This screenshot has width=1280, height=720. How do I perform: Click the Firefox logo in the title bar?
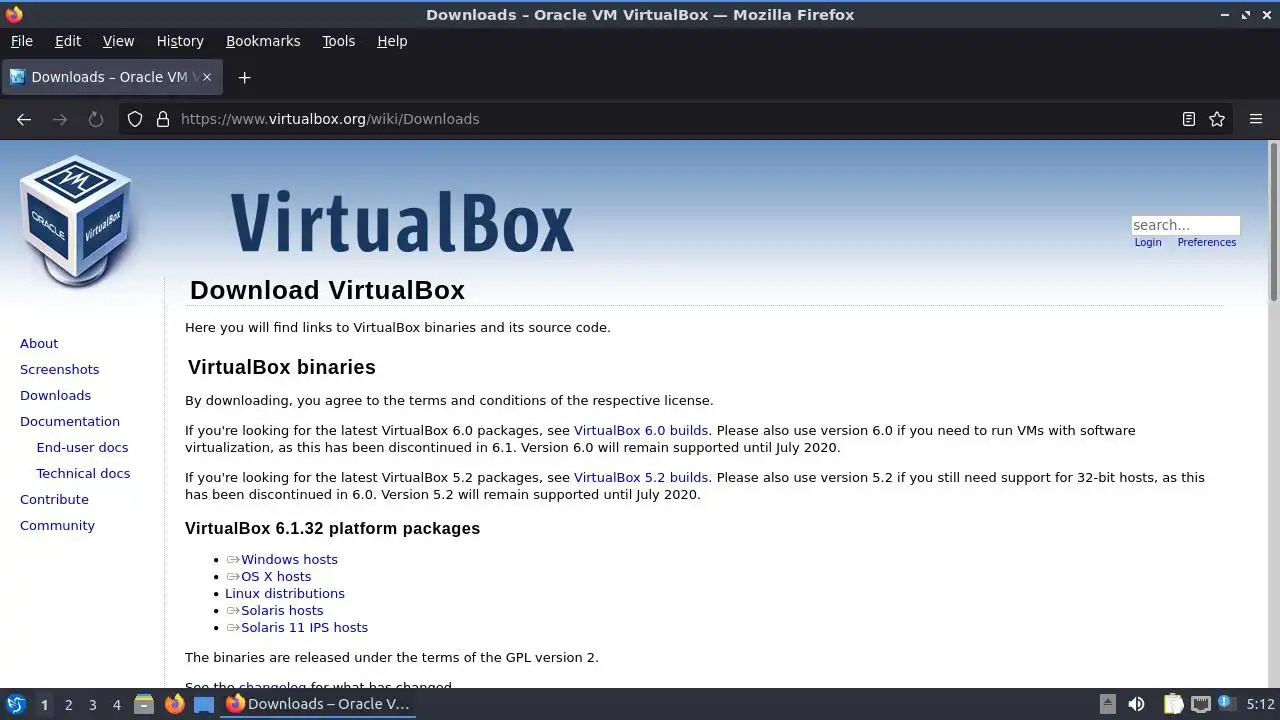click(x=14, y=14)
